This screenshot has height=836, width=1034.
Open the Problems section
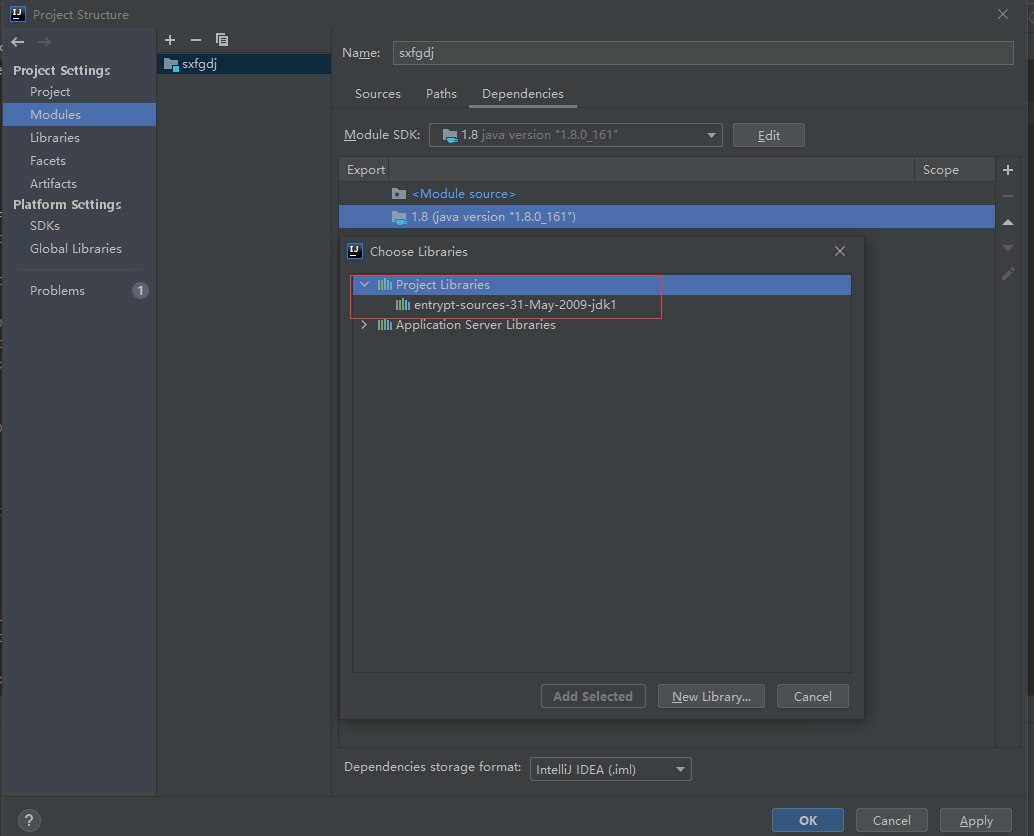57,291
